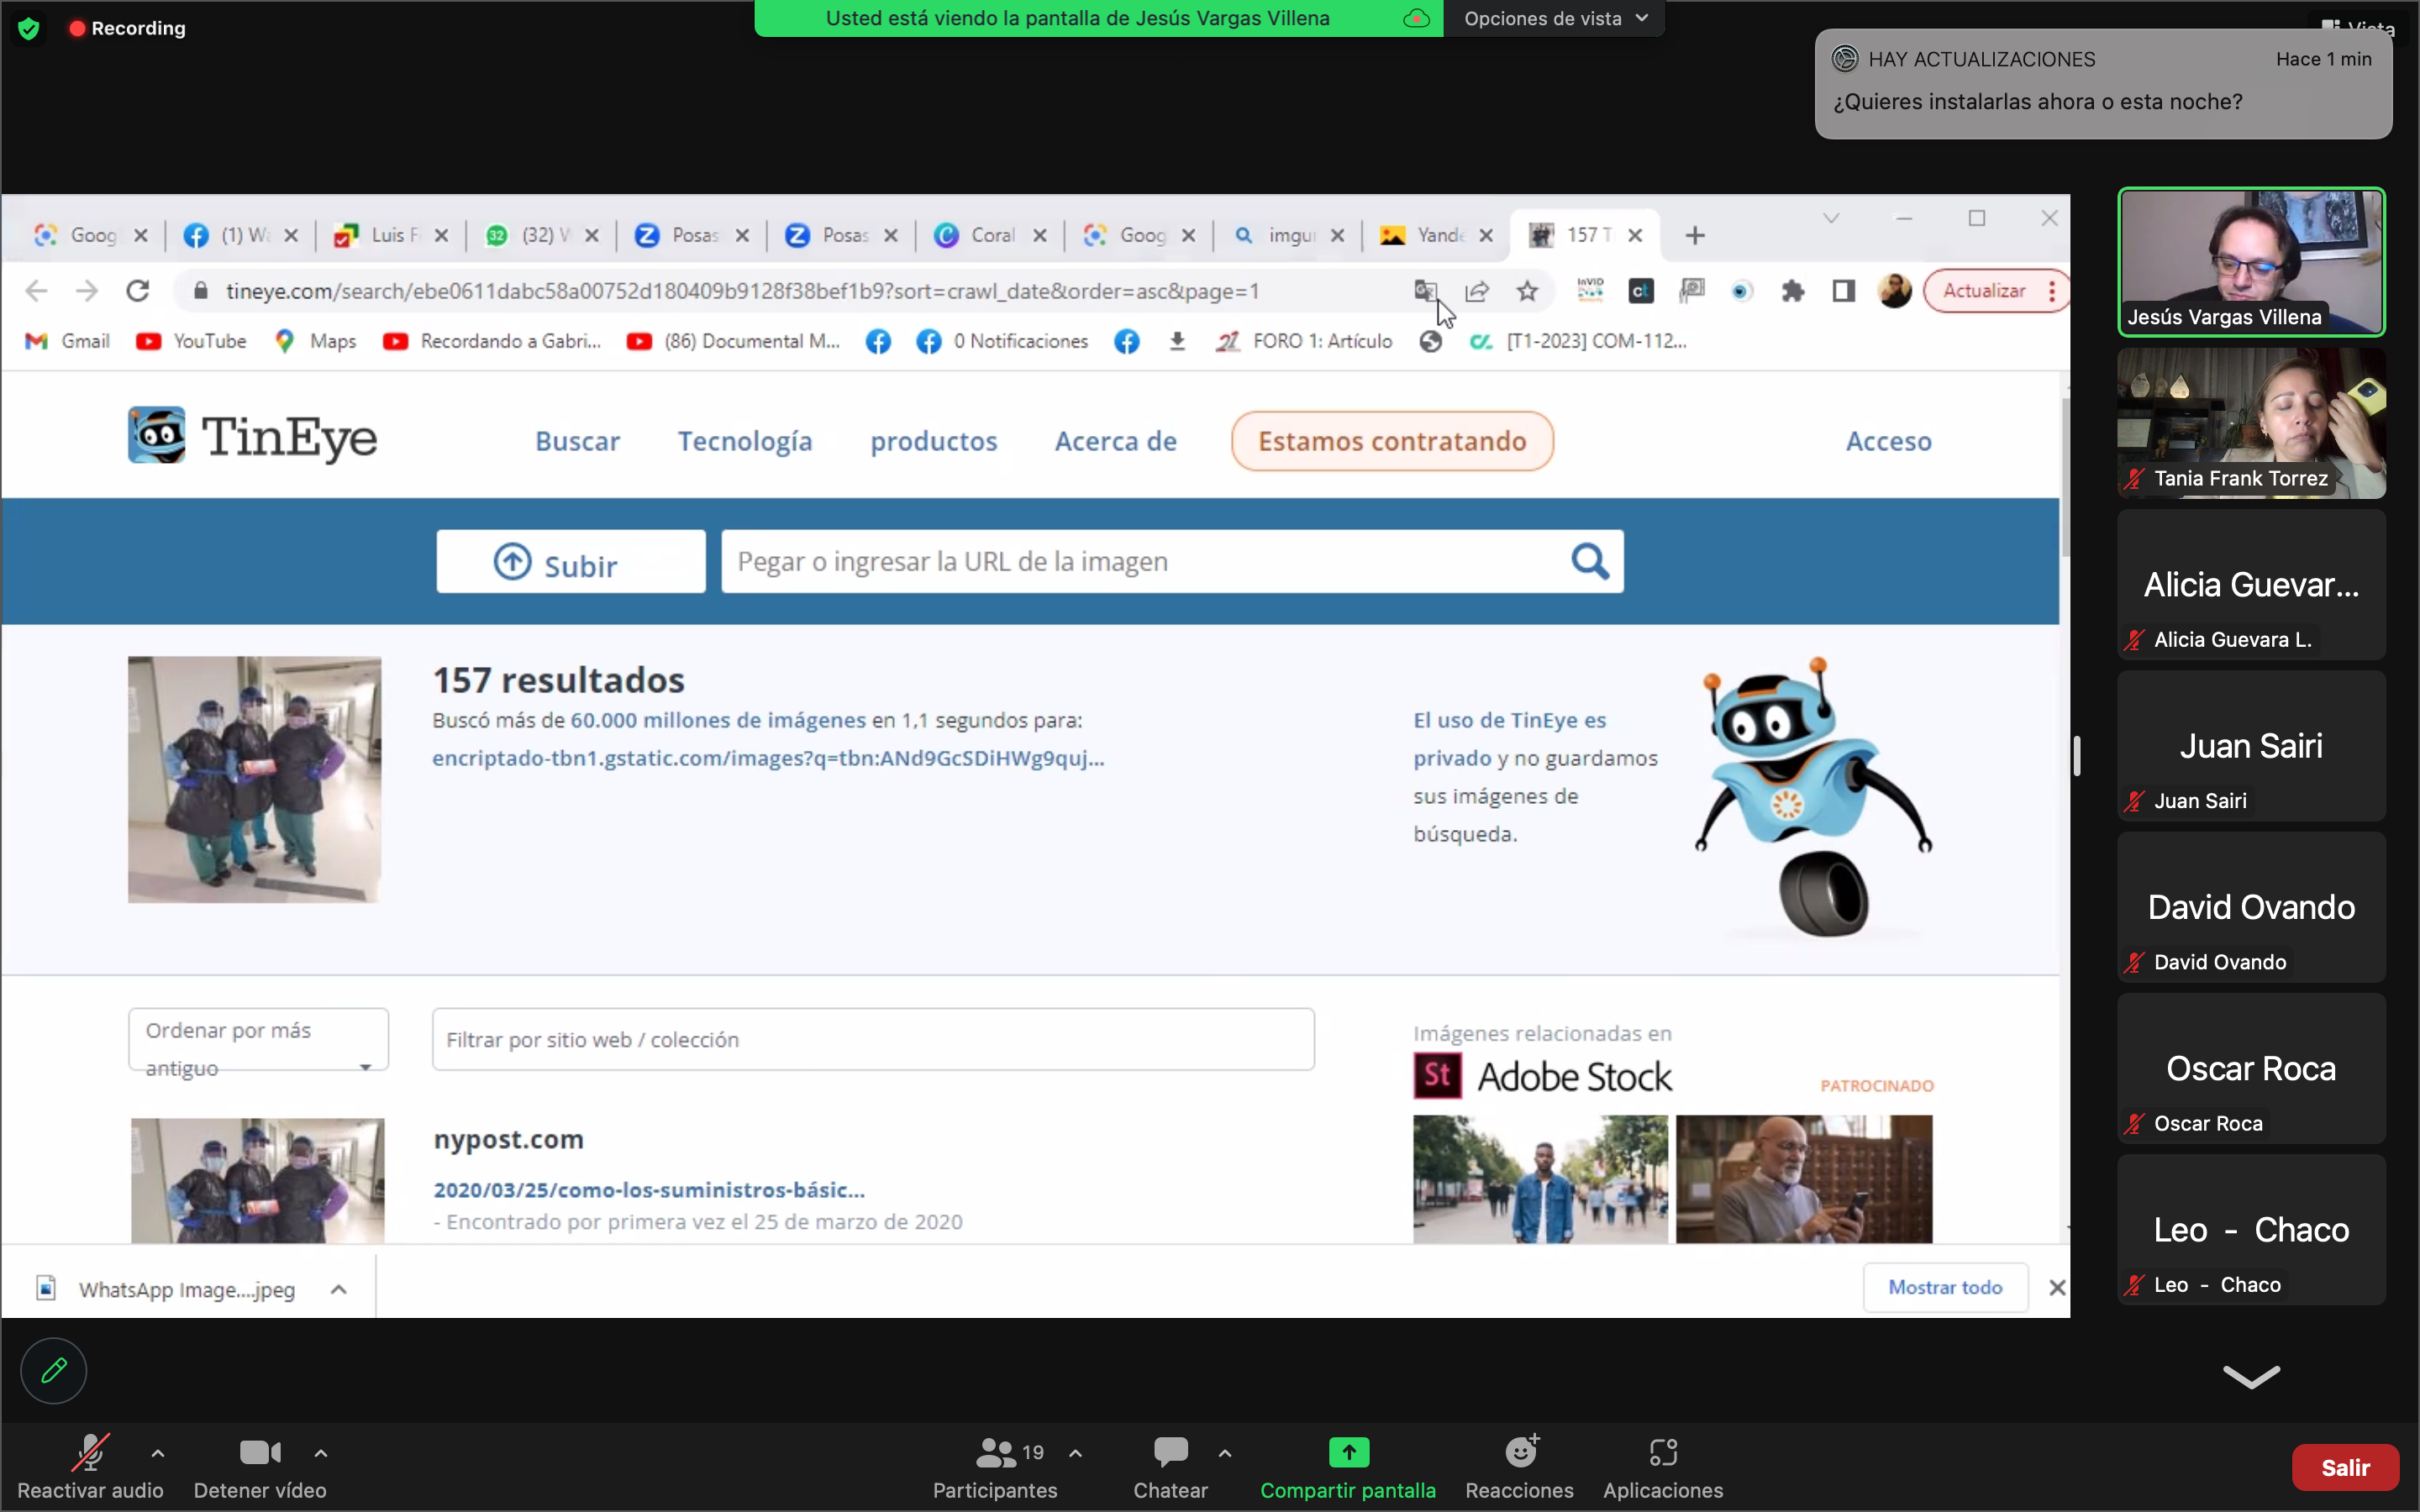Toggle Reactivar audio microphone
Viewport: 2420px width, 1512px height.
90,1452
